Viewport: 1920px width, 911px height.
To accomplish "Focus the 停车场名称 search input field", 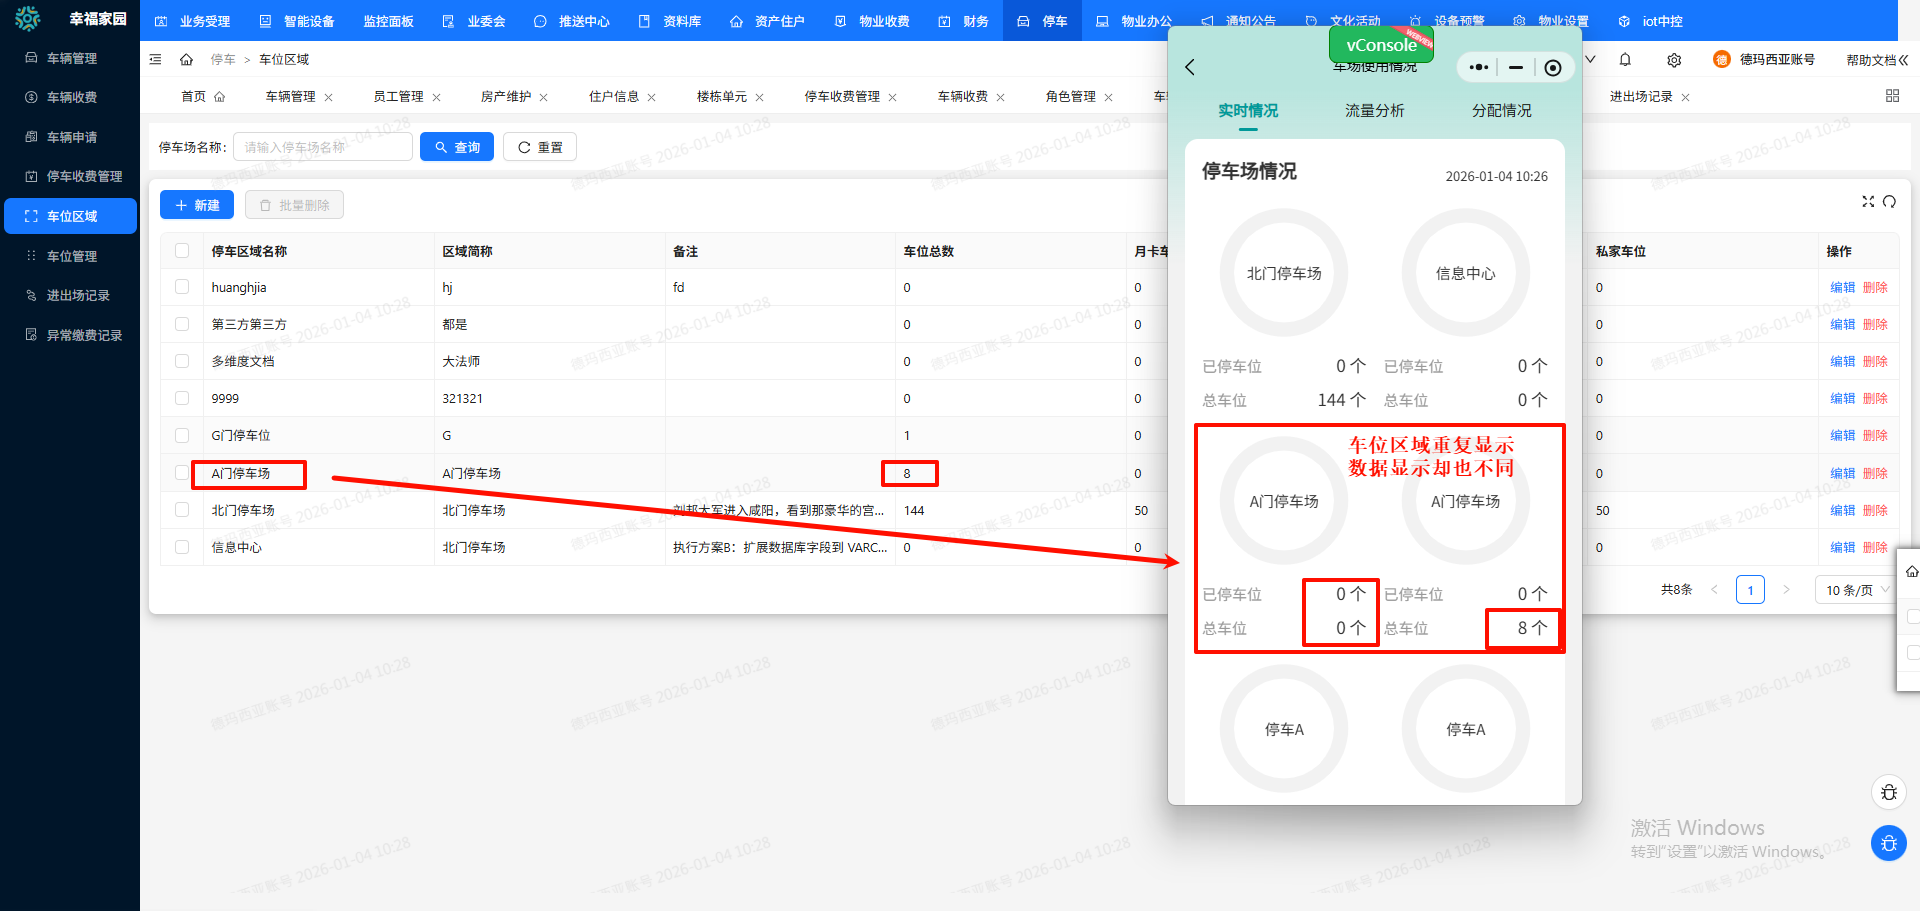I will coord(322,147).
